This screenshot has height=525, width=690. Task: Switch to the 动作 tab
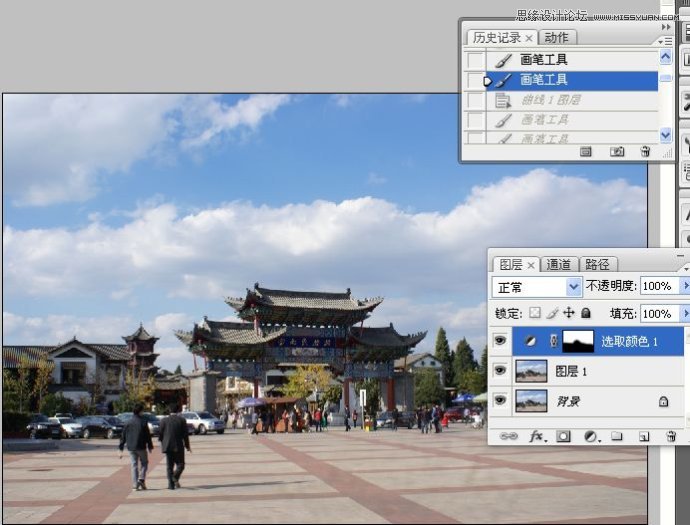coord(556,38)
